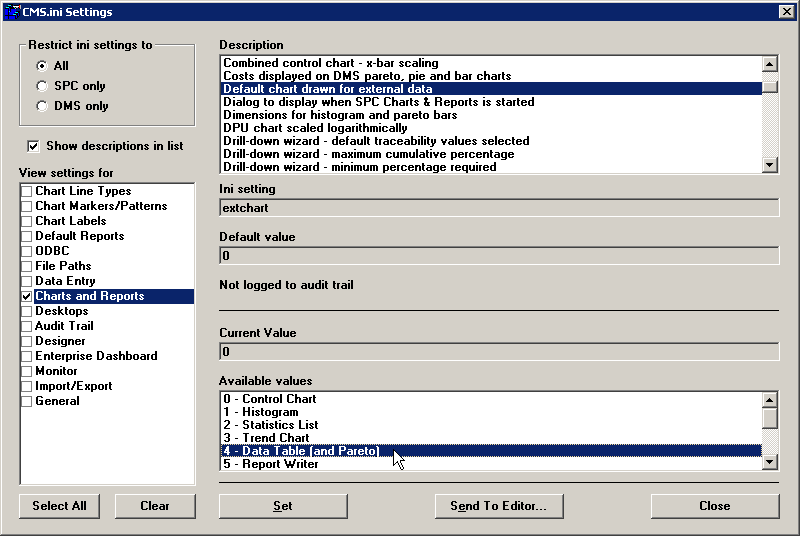Check the Enterprise Dashboard checkbox

pos(27,356)
